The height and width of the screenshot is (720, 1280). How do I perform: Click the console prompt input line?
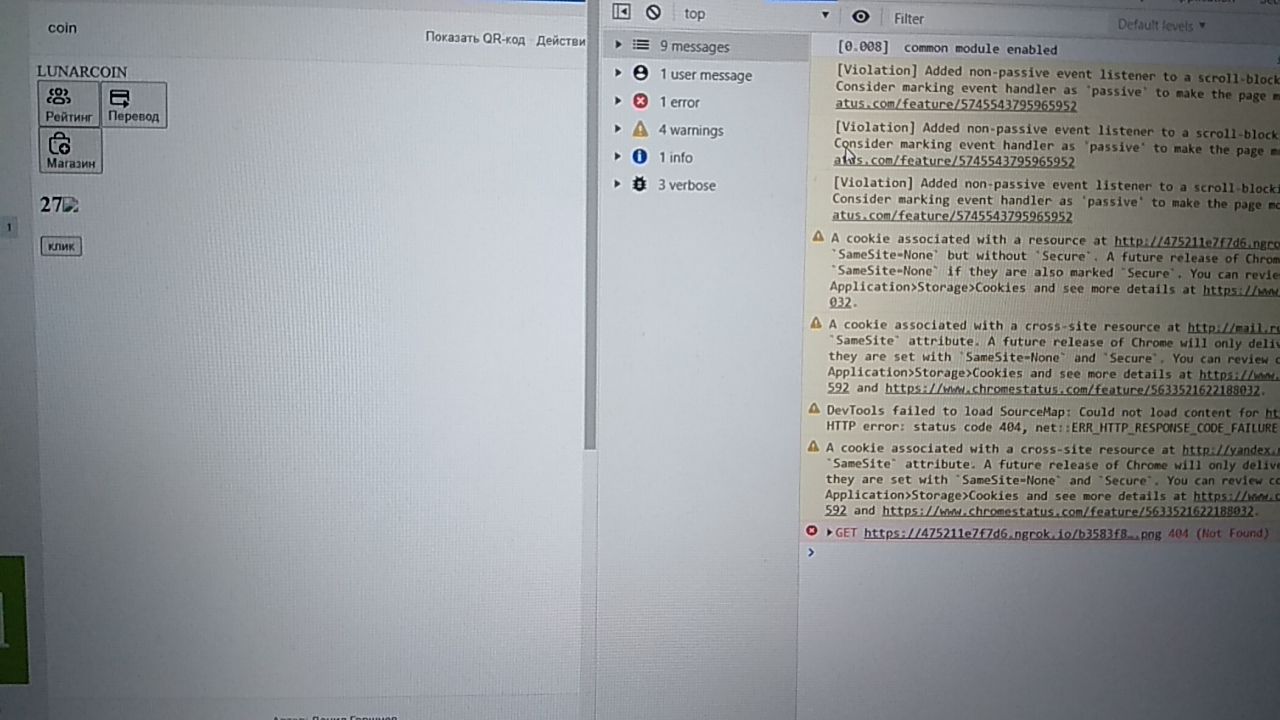click(1040, 553)
